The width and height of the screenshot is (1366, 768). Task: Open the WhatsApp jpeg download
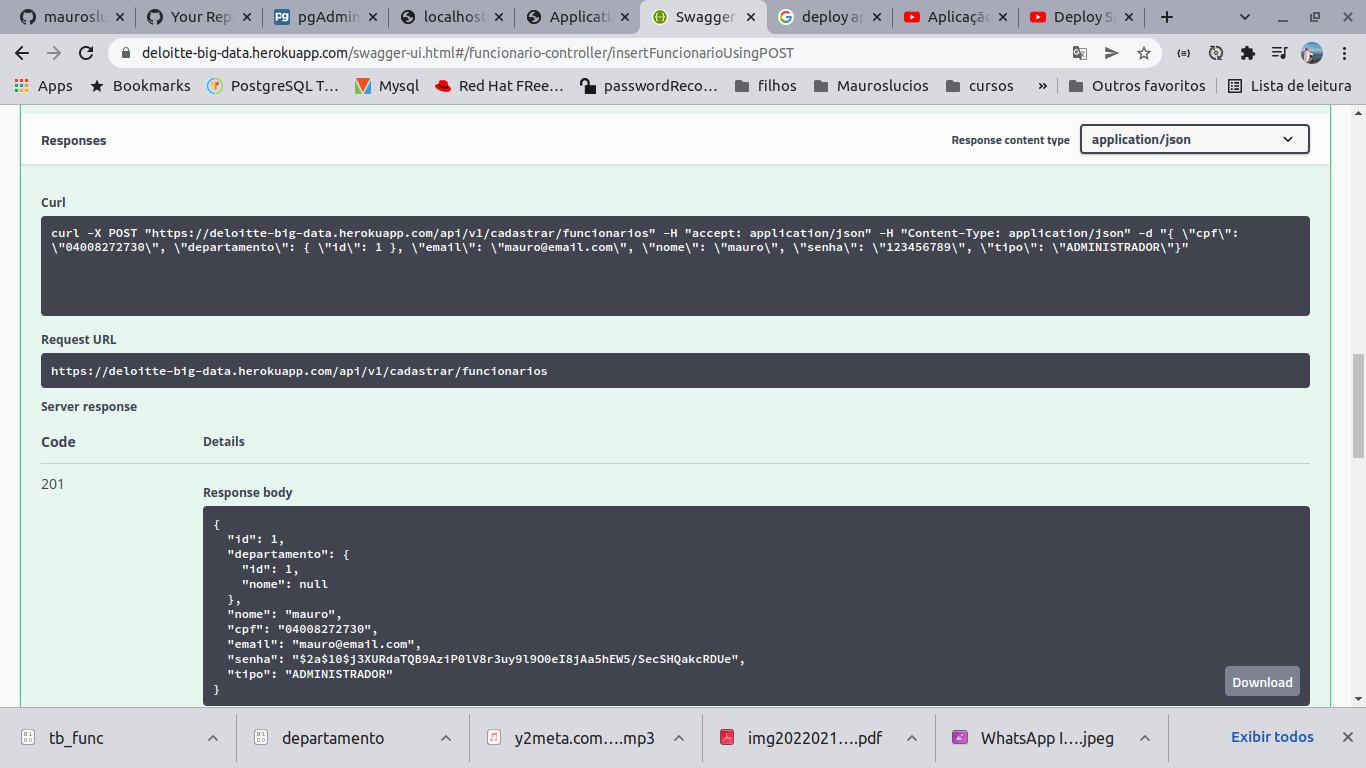point(1047,738)
